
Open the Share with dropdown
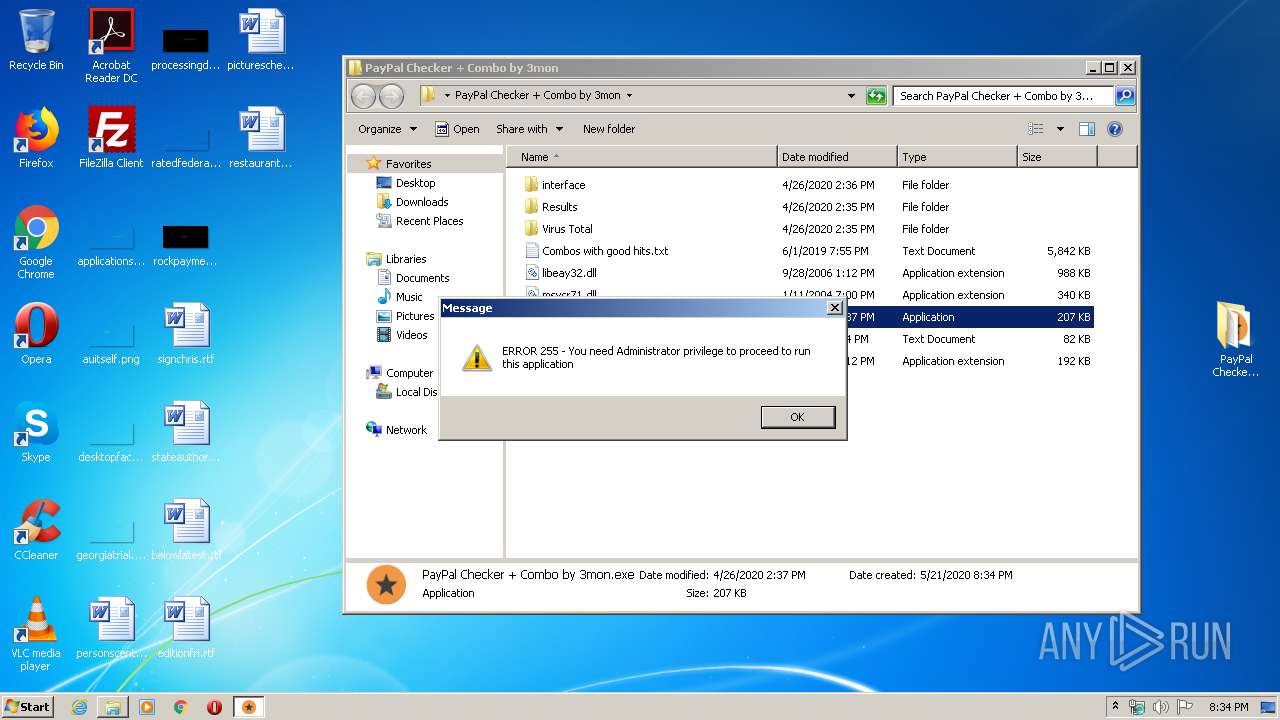point(530,129)
